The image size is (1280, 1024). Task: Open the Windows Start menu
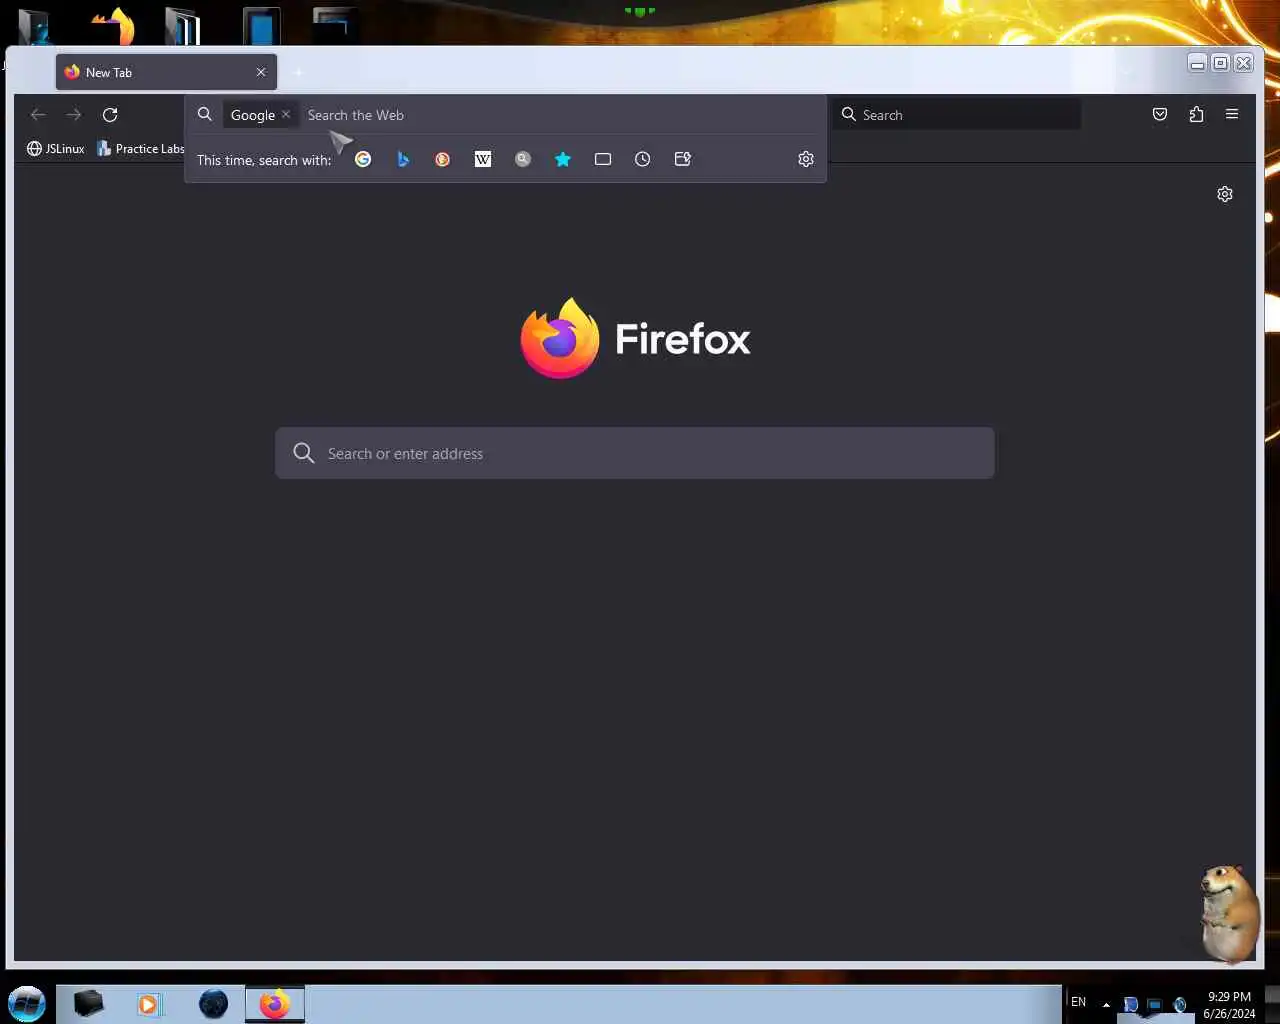pyautogui.click(x=27, y=1003)
